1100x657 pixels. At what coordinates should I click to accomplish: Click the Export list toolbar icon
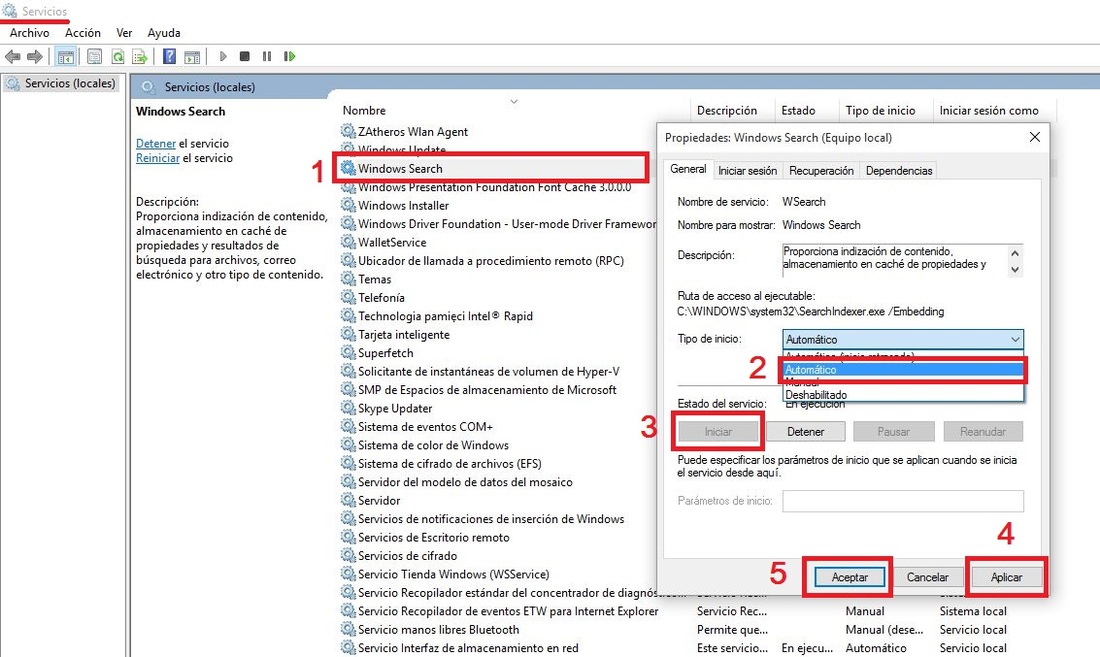click(140, 57)
